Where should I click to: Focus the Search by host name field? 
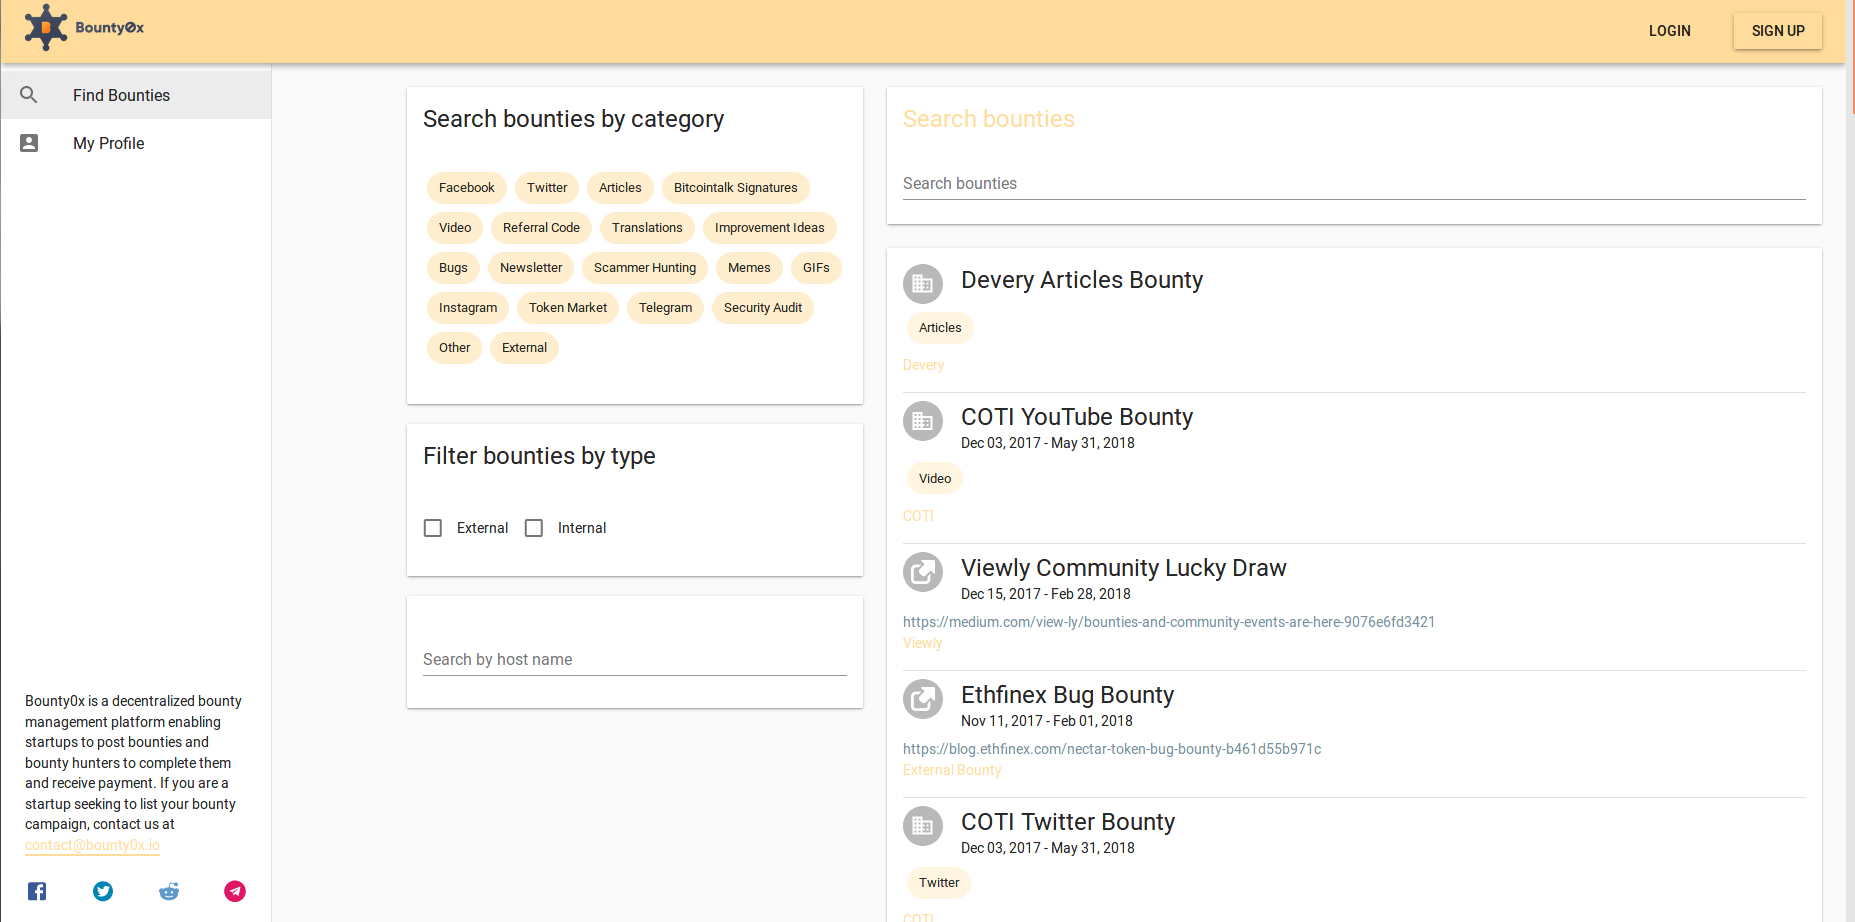pos(635,660)
